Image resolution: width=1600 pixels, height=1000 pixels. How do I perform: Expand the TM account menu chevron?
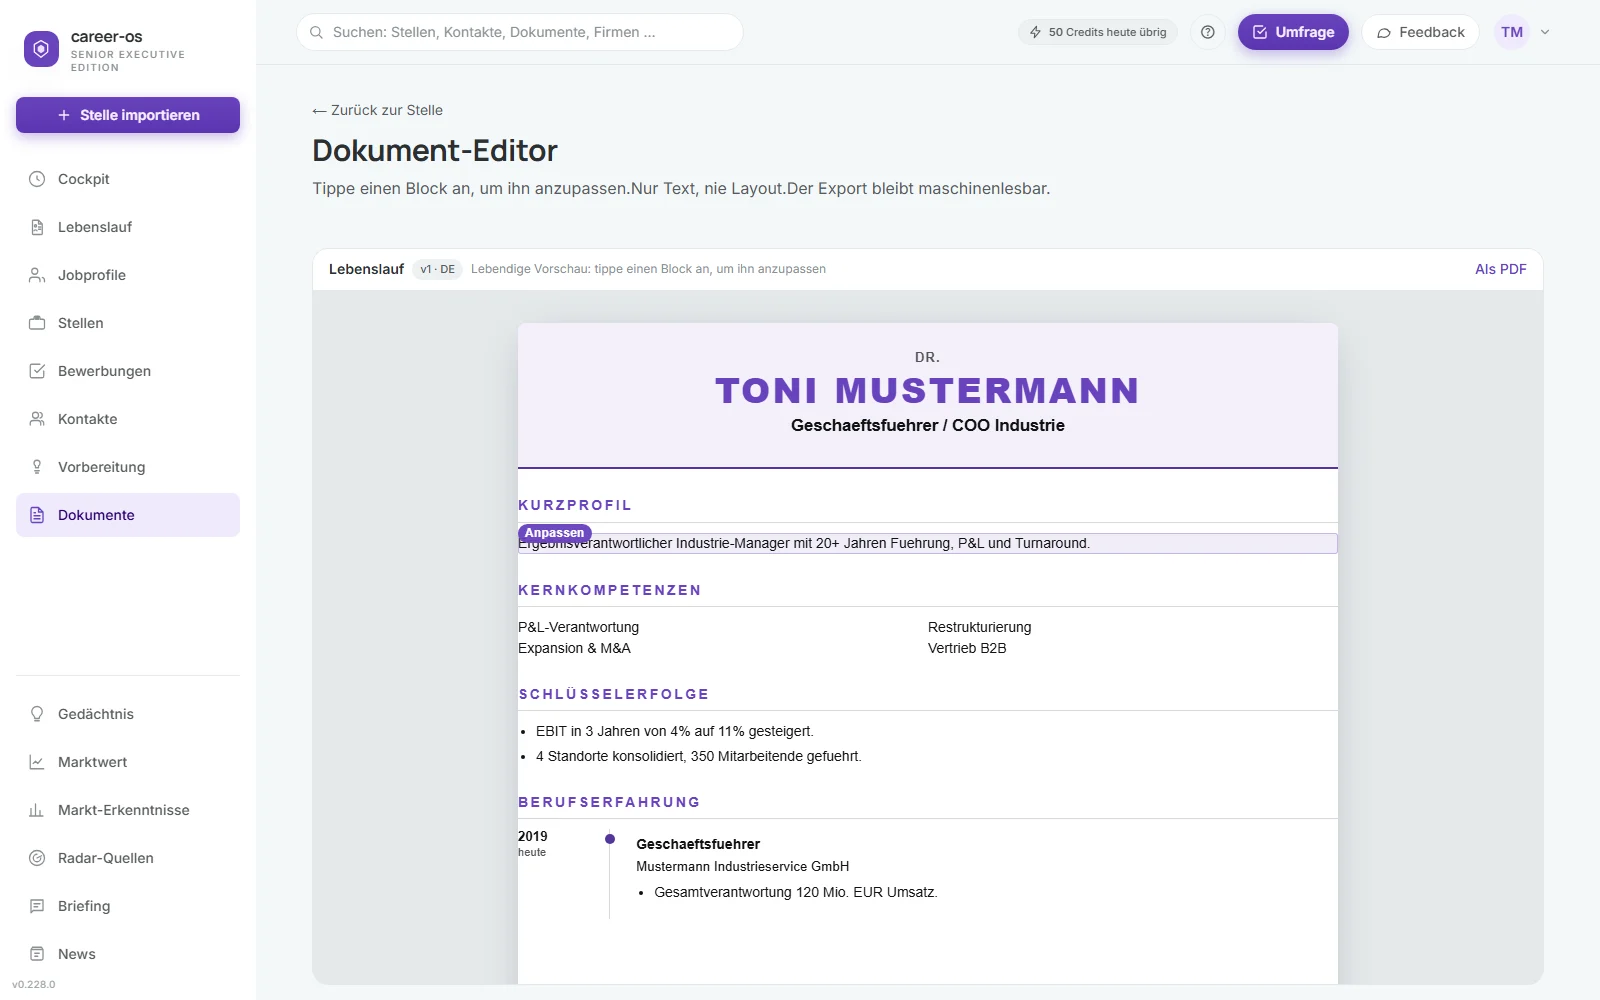(1545, 32)
